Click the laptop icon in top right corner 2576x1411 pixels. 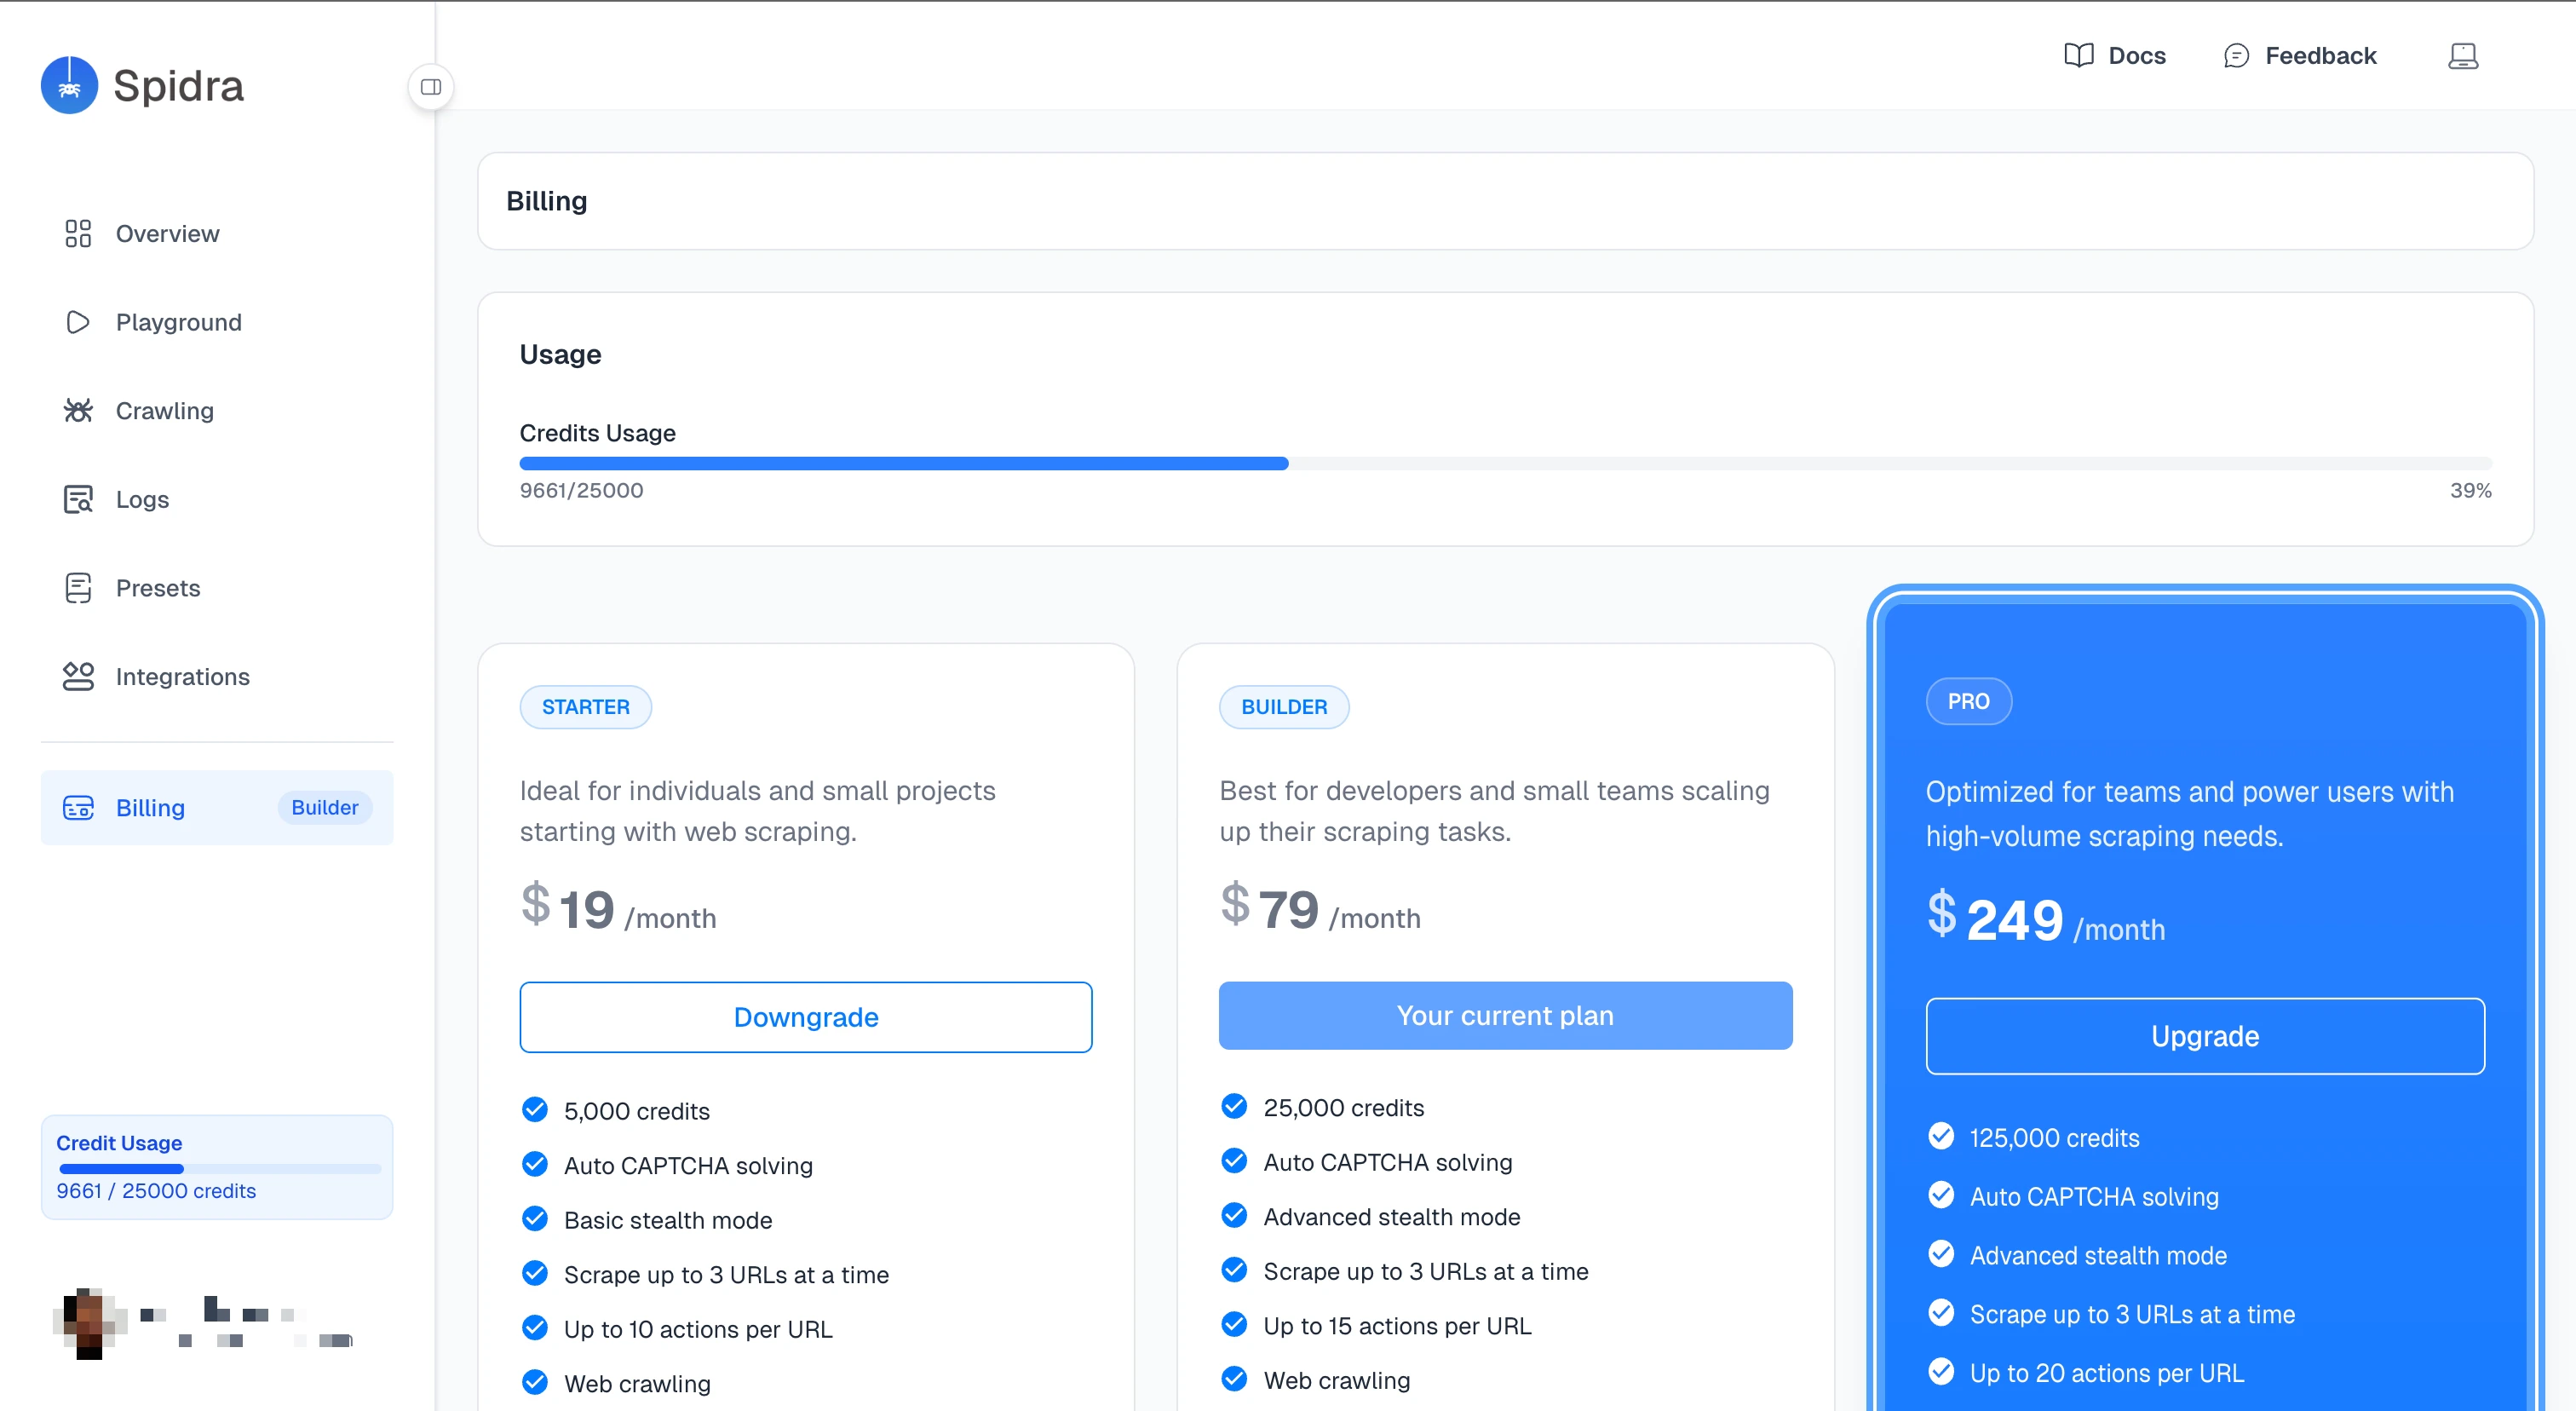pyautogui.click(x=2462, y=56)
